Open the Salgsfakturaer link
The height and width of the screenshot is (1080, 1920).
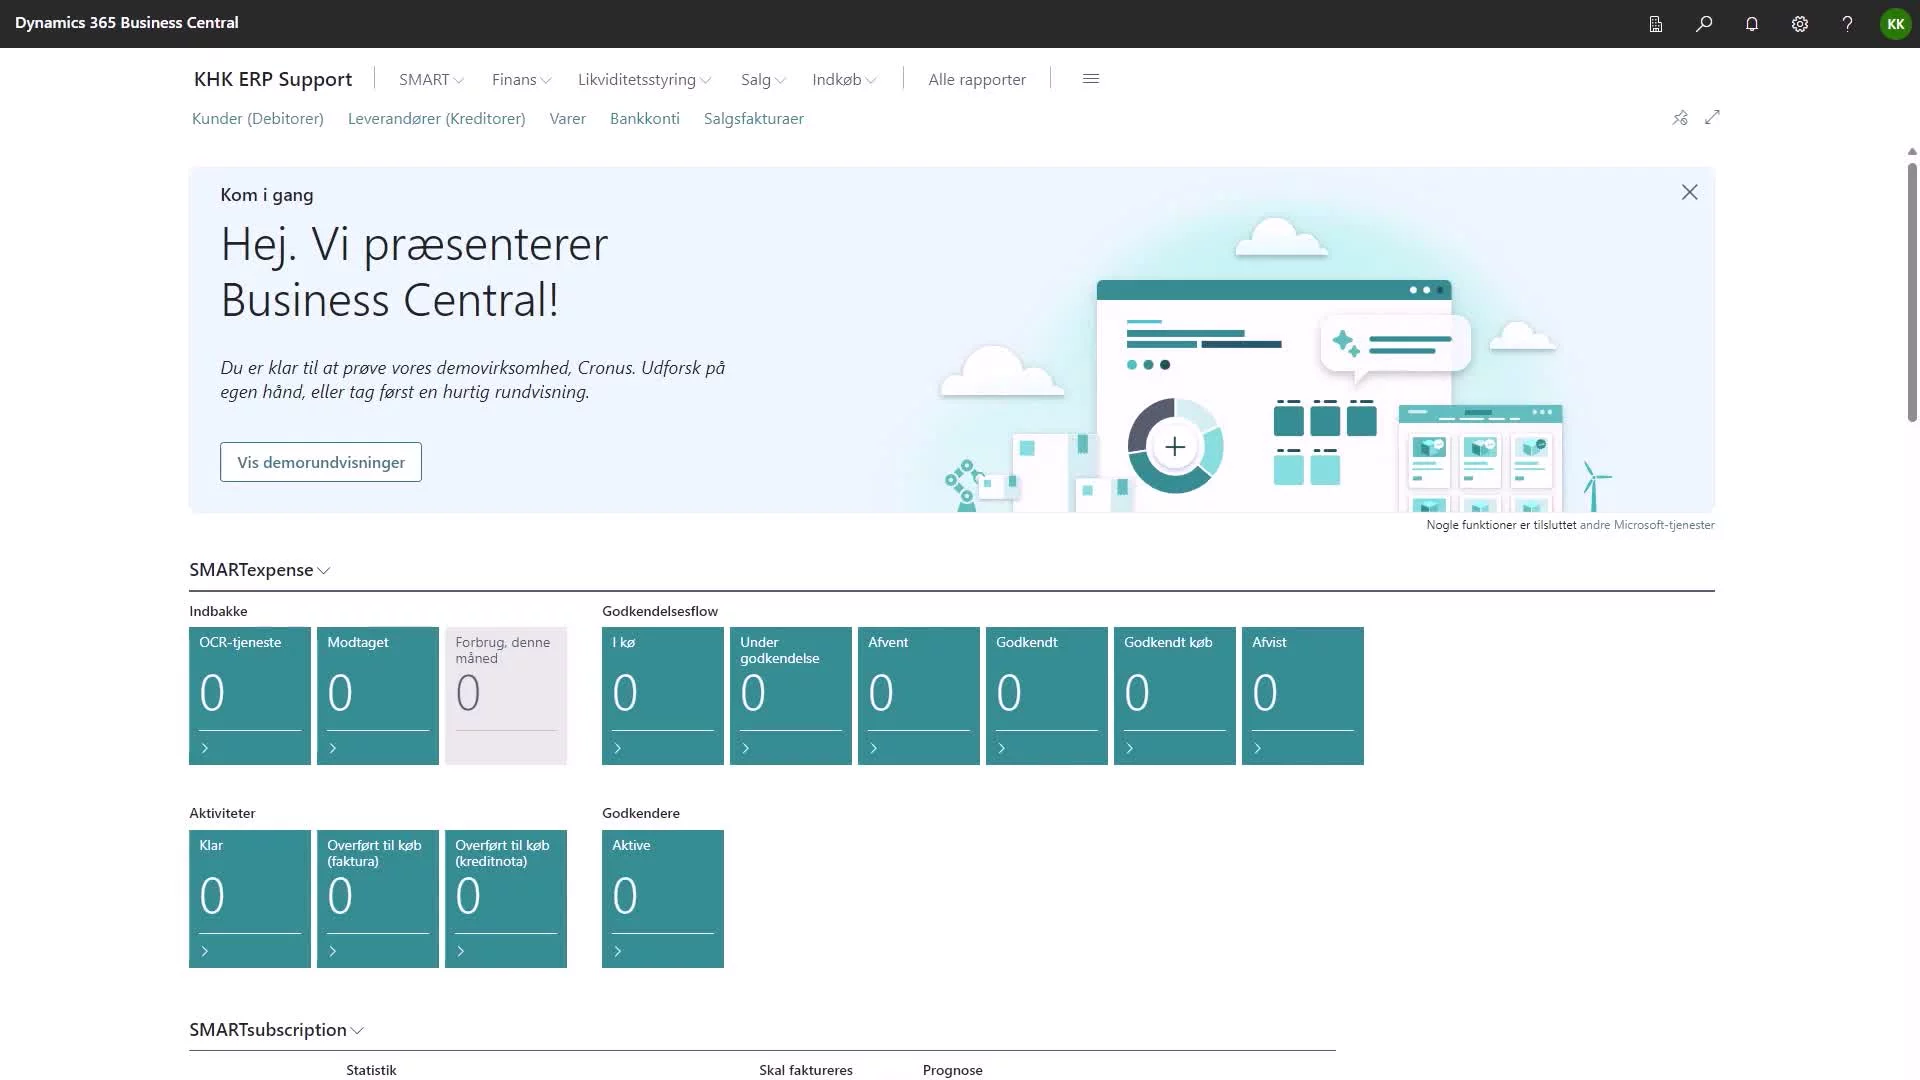click(x=754, y=118)
